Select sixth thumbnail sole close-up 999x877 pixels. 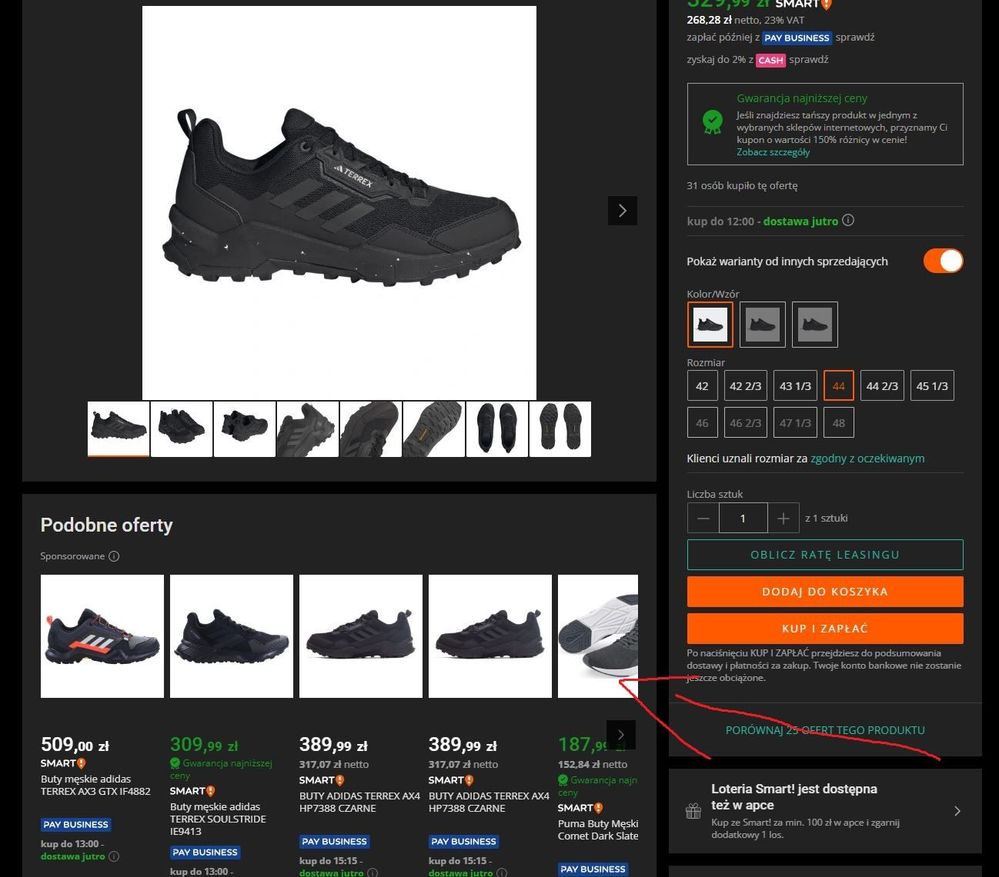(x=434, y=429)
